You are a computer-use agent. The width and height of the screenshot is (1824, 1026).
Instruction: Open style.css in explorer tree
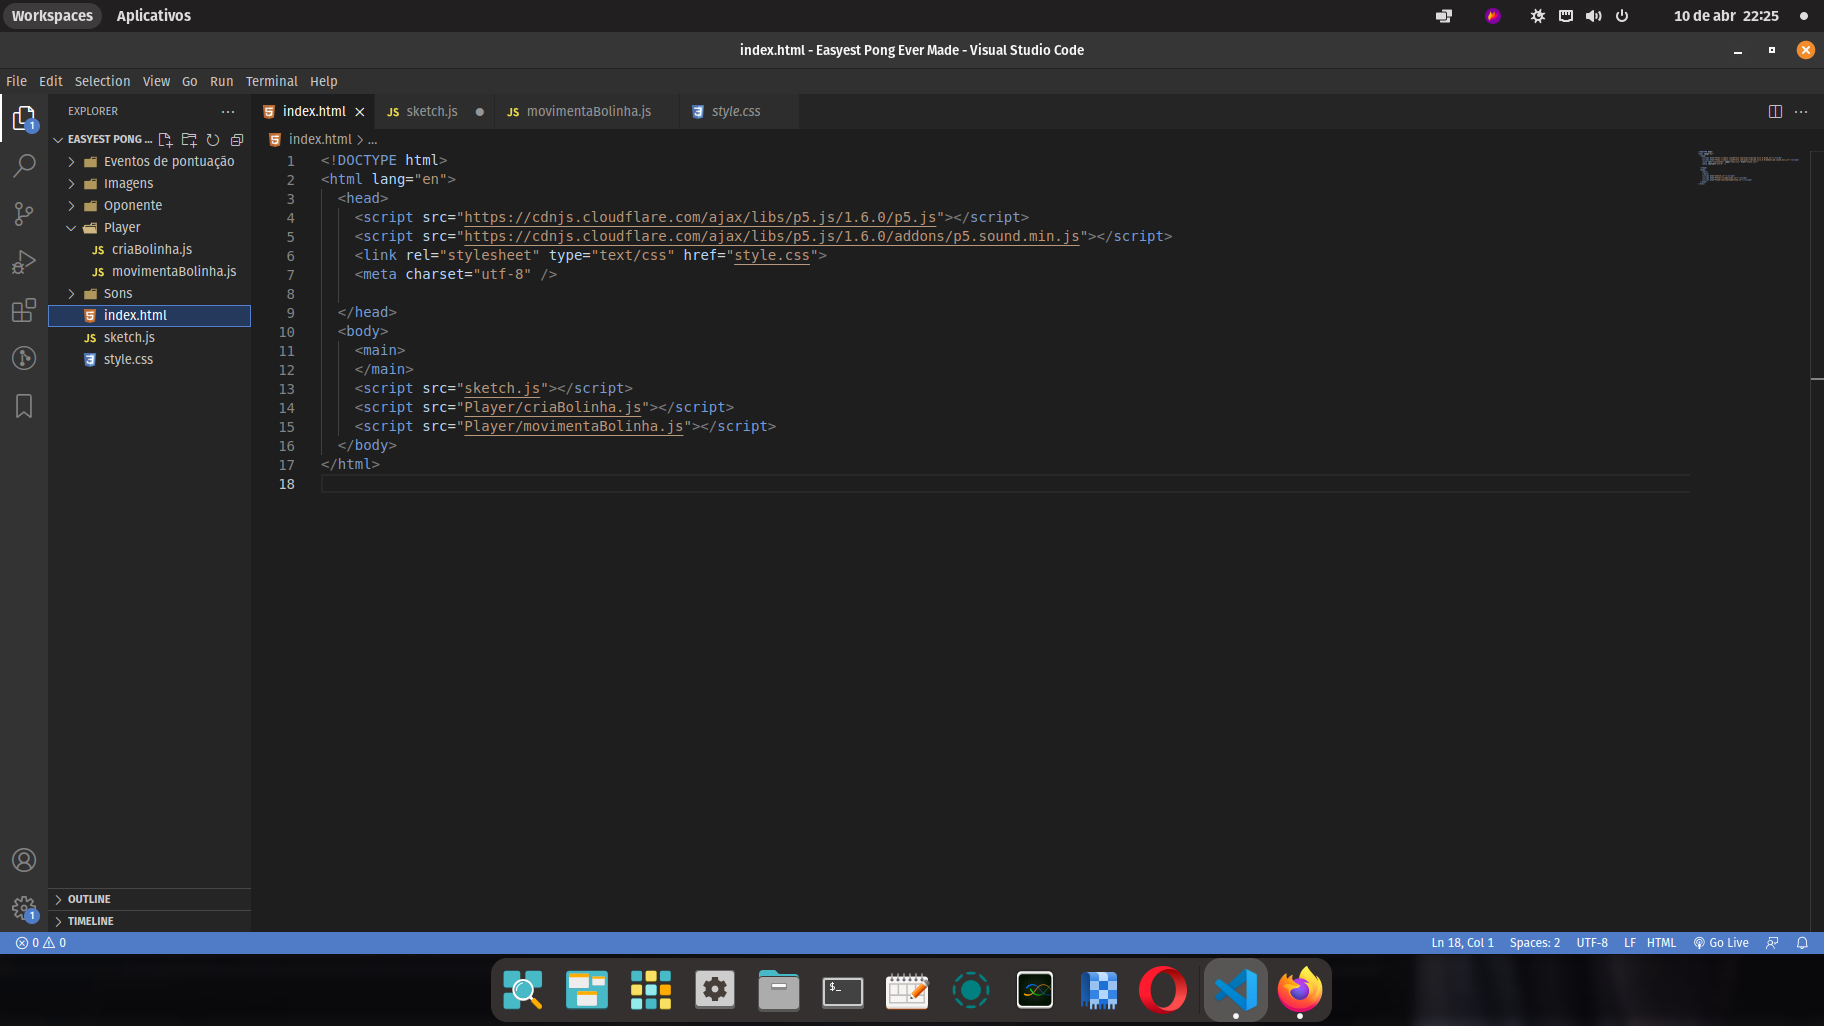(150, 360)
